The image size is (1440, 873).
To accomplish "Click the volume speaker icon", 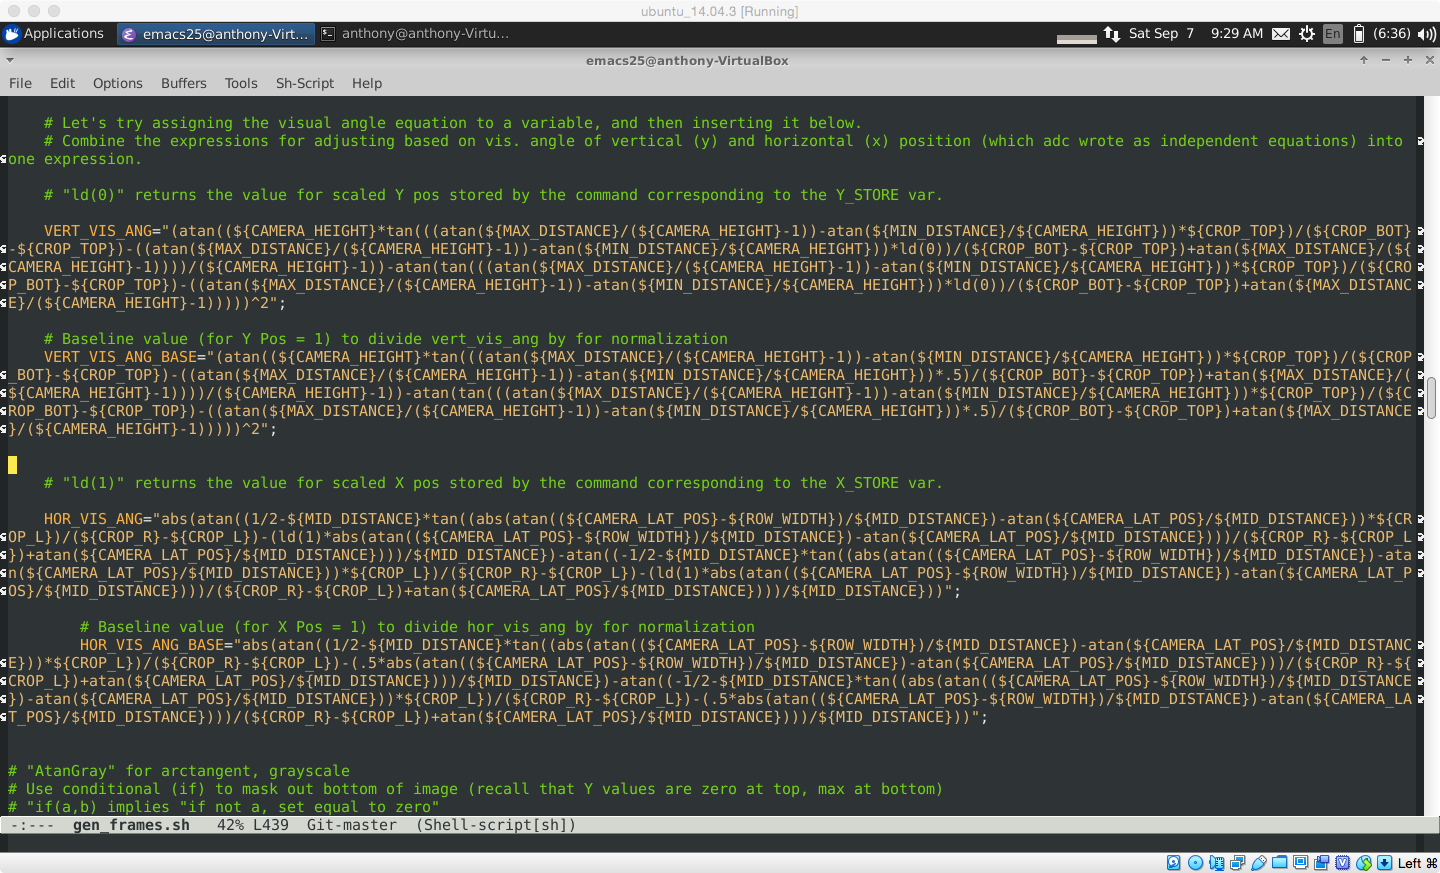I will click(x=1426, y=34).
